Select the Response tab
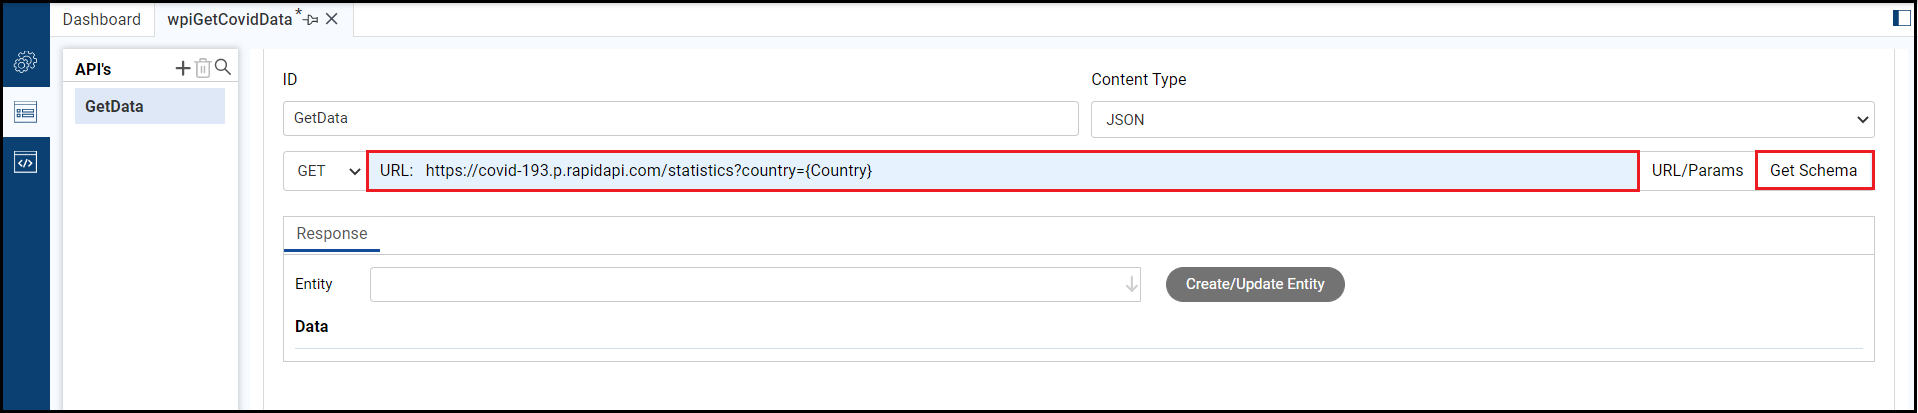Image resolution: width=1918 pixels, height=413 pixels. point(332,234)
